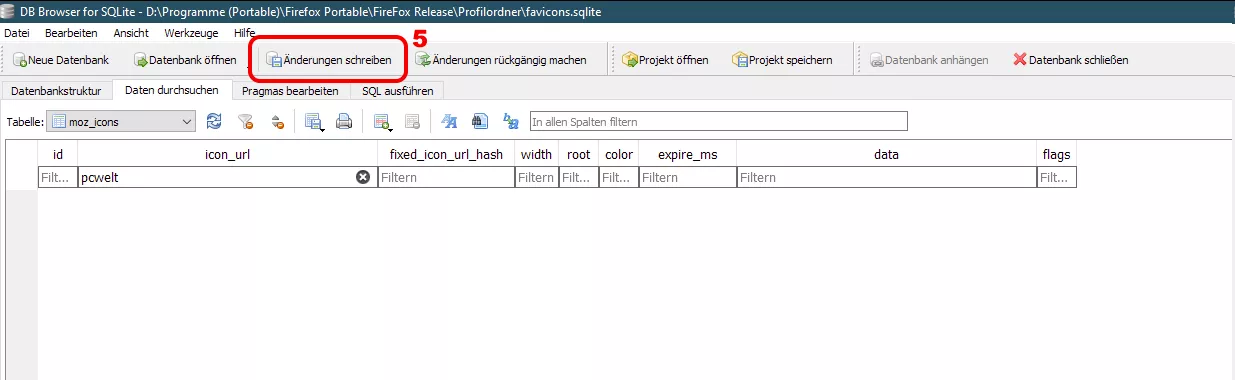This screenshot has height=380, width=1235.
Task: Click Datenbank anhängen toolbar button
Action: pyautogui.click(x=930, y=60)
